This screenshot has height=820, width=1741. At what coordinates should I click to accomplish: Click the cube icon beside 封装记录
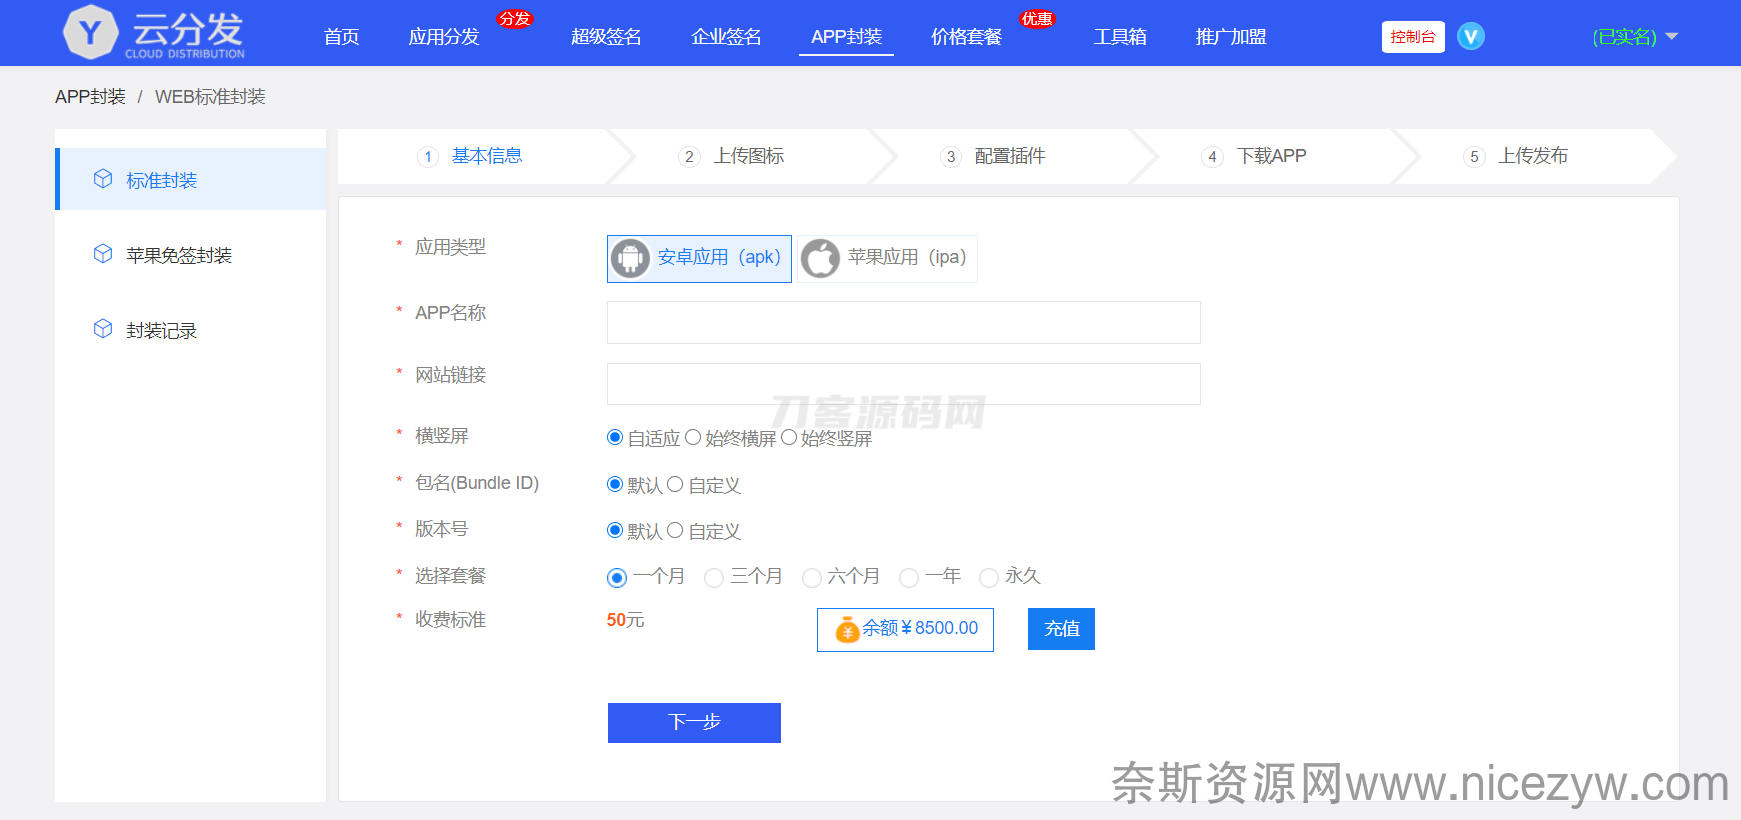tap(103, 329)
